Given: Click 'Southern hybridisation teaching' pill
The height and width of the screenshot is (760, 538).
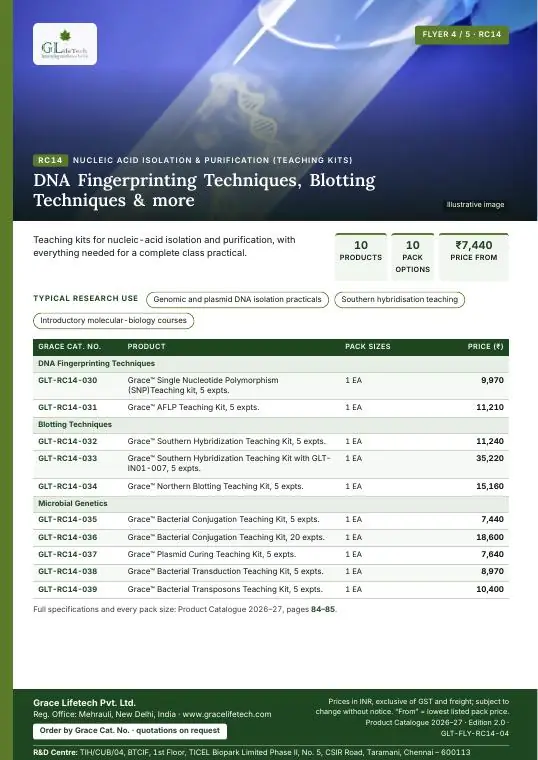Looking at the screenshot, I should point(399,300).
